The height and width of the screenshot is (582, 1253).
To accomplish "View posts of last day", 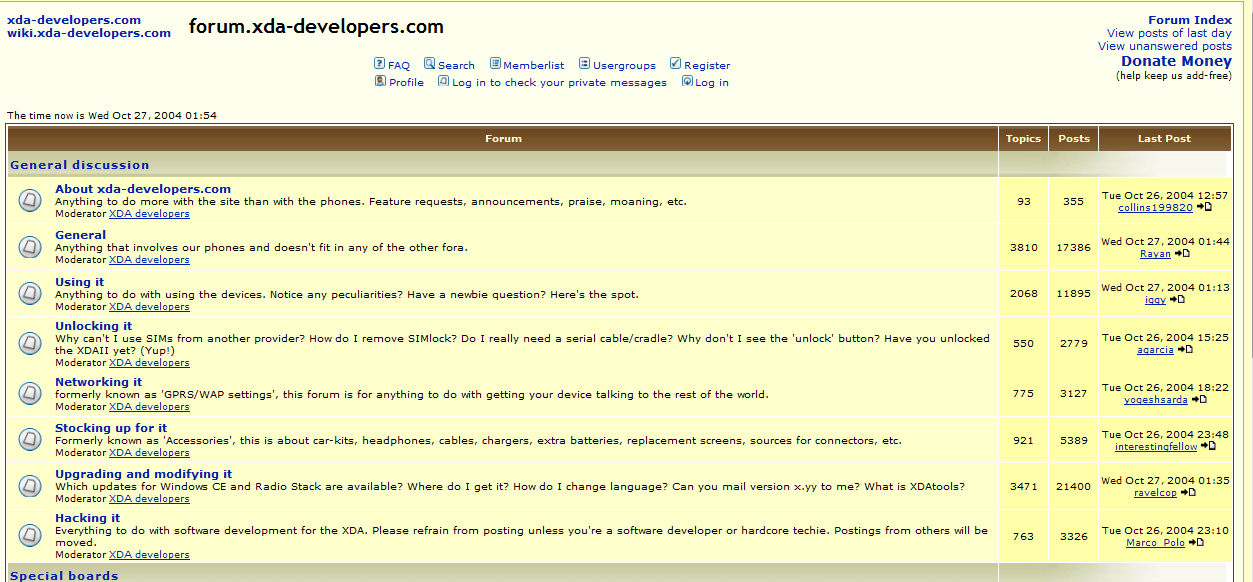I will pyautogui.click(x=1169, y=33).
